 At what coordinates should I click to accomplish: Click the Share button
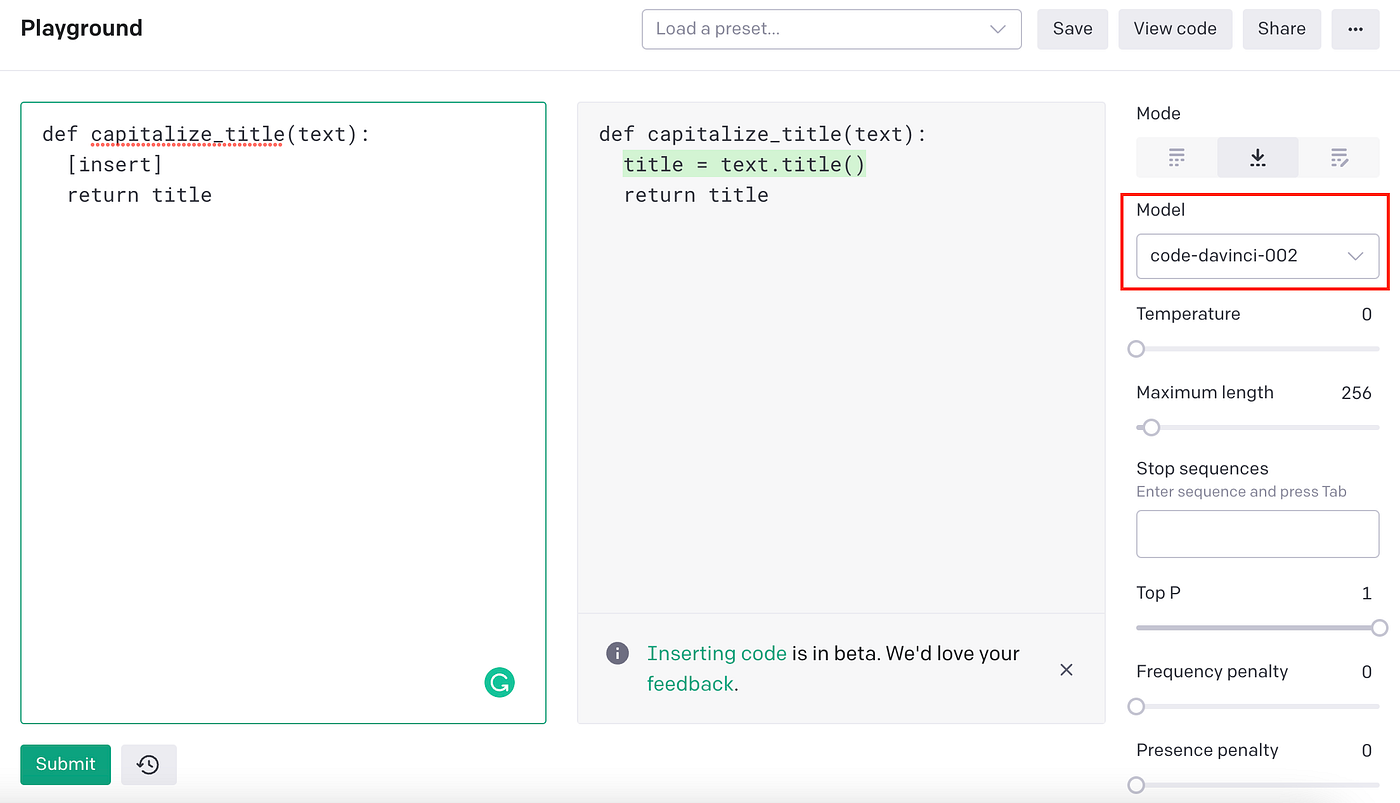pyautogui.click(x=1282, y=29)
